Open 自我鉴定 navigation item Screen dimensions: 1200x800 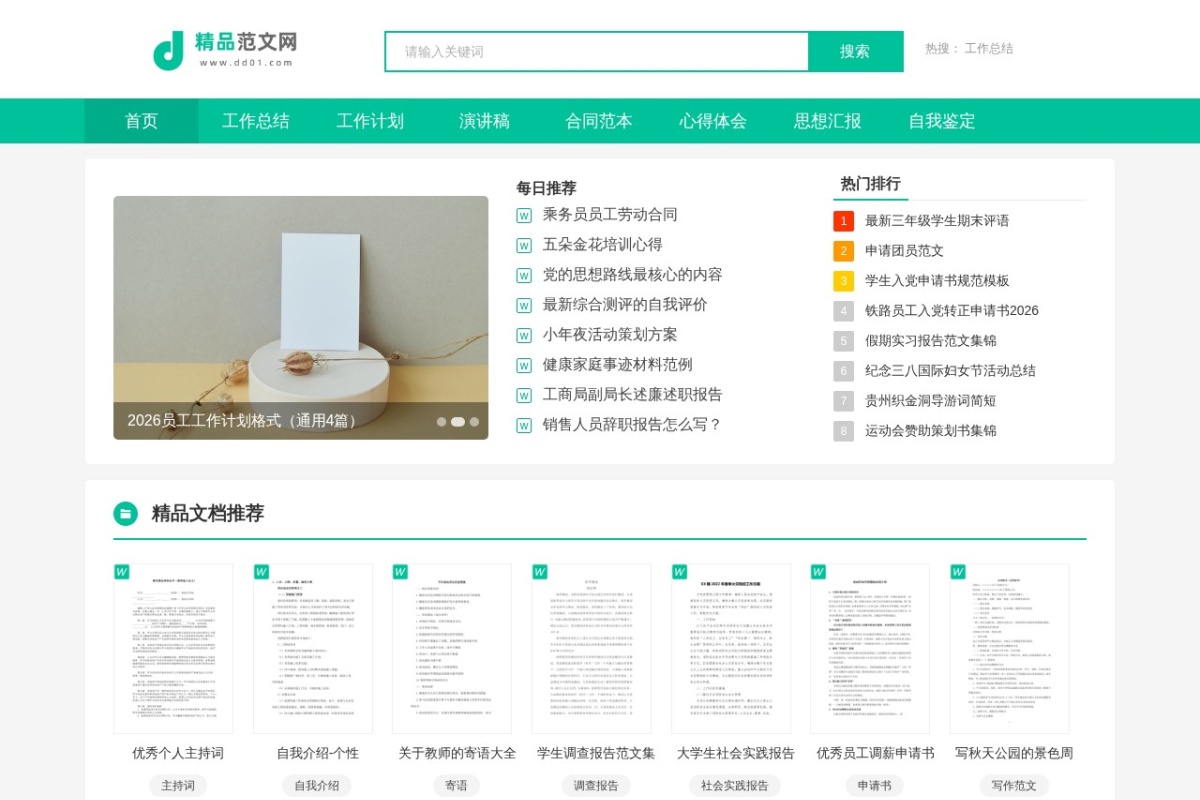tap(942, 121)
